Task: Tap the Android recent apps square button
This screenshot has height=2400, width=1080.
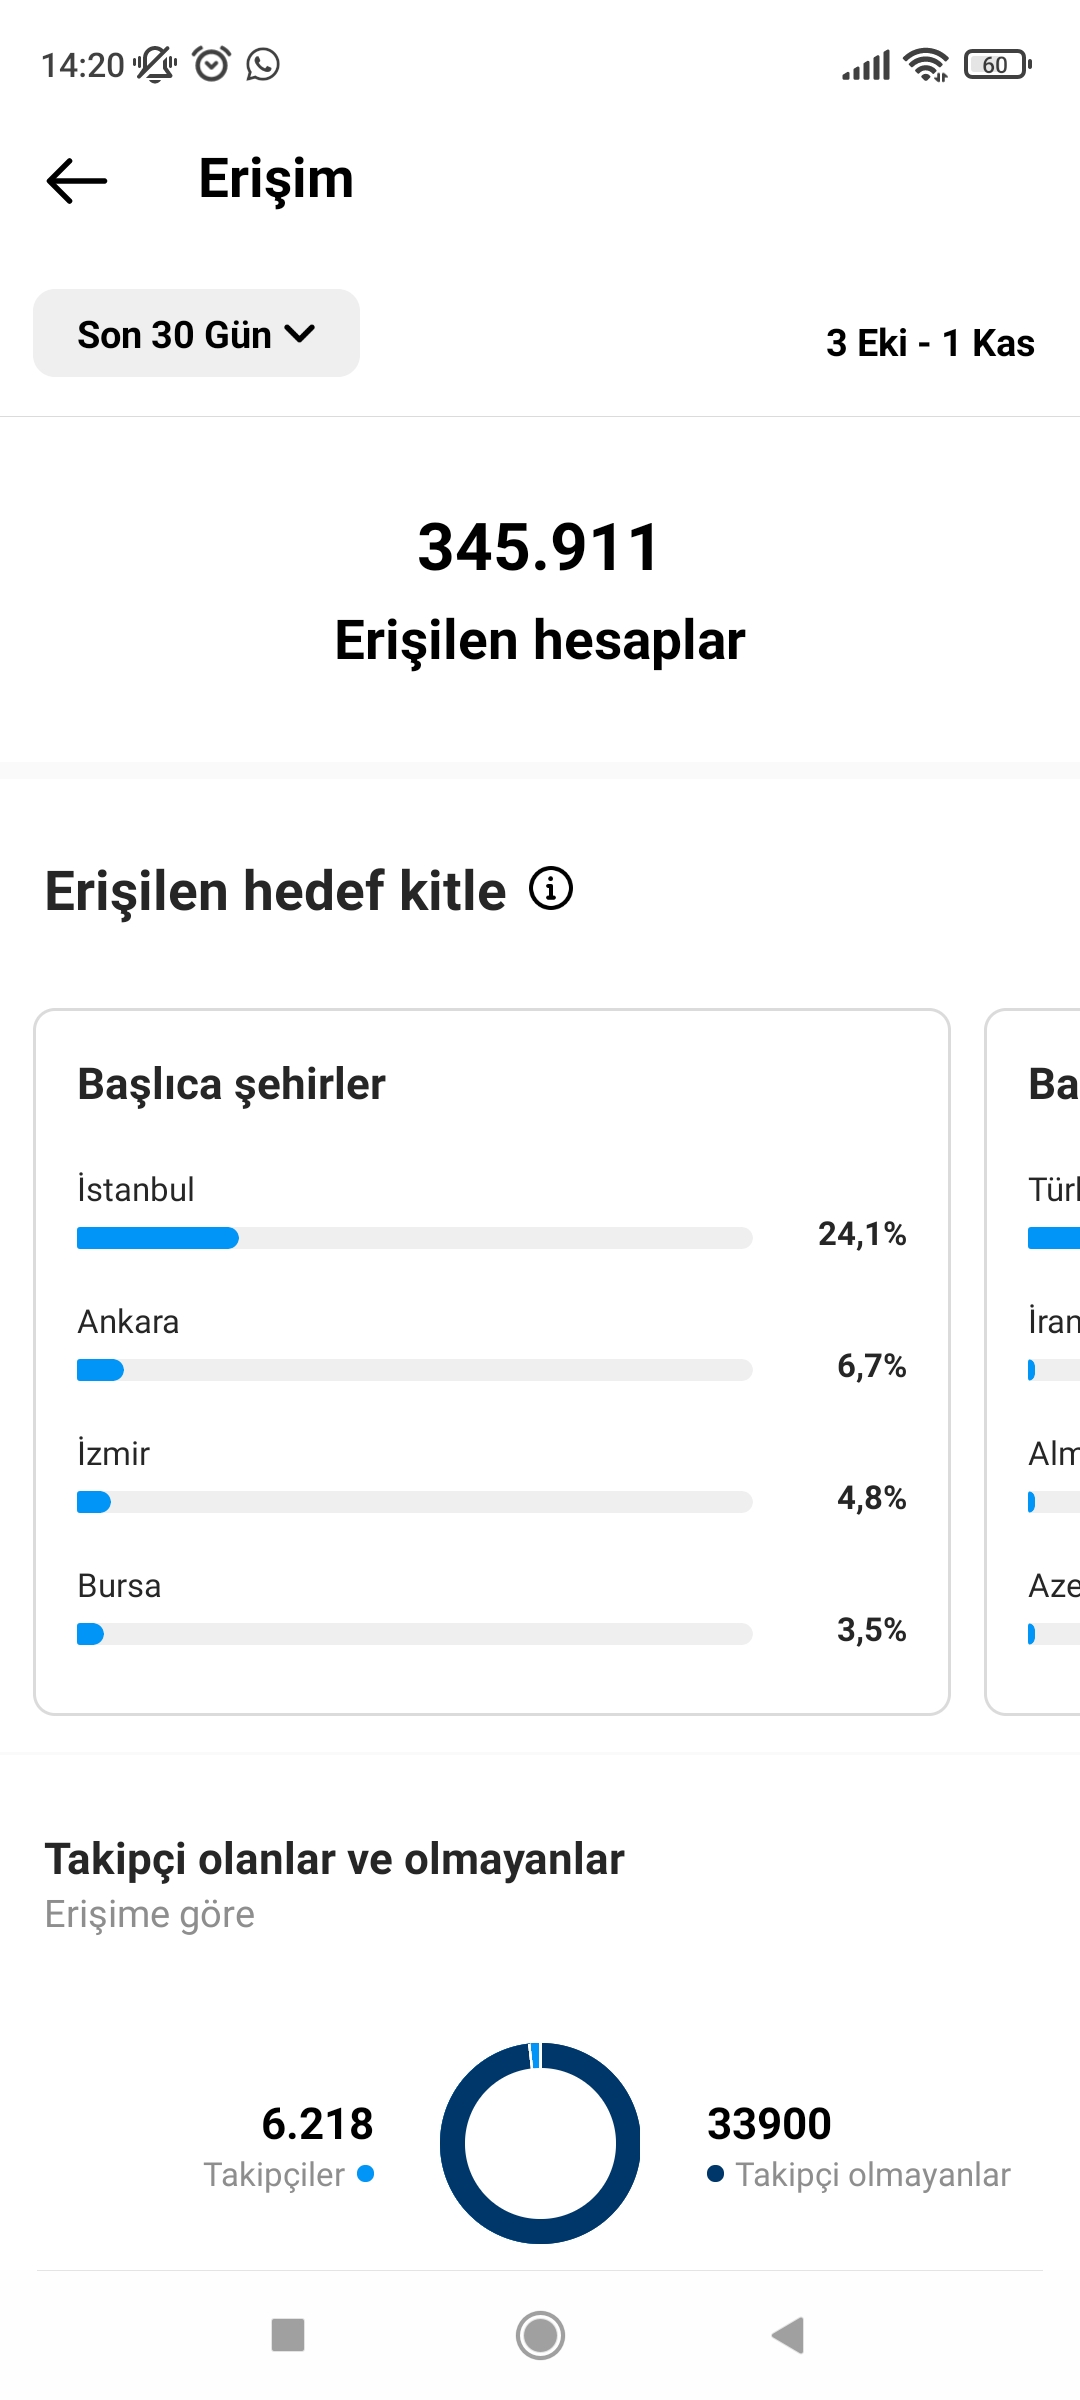Action: [x=288, y=2335]
